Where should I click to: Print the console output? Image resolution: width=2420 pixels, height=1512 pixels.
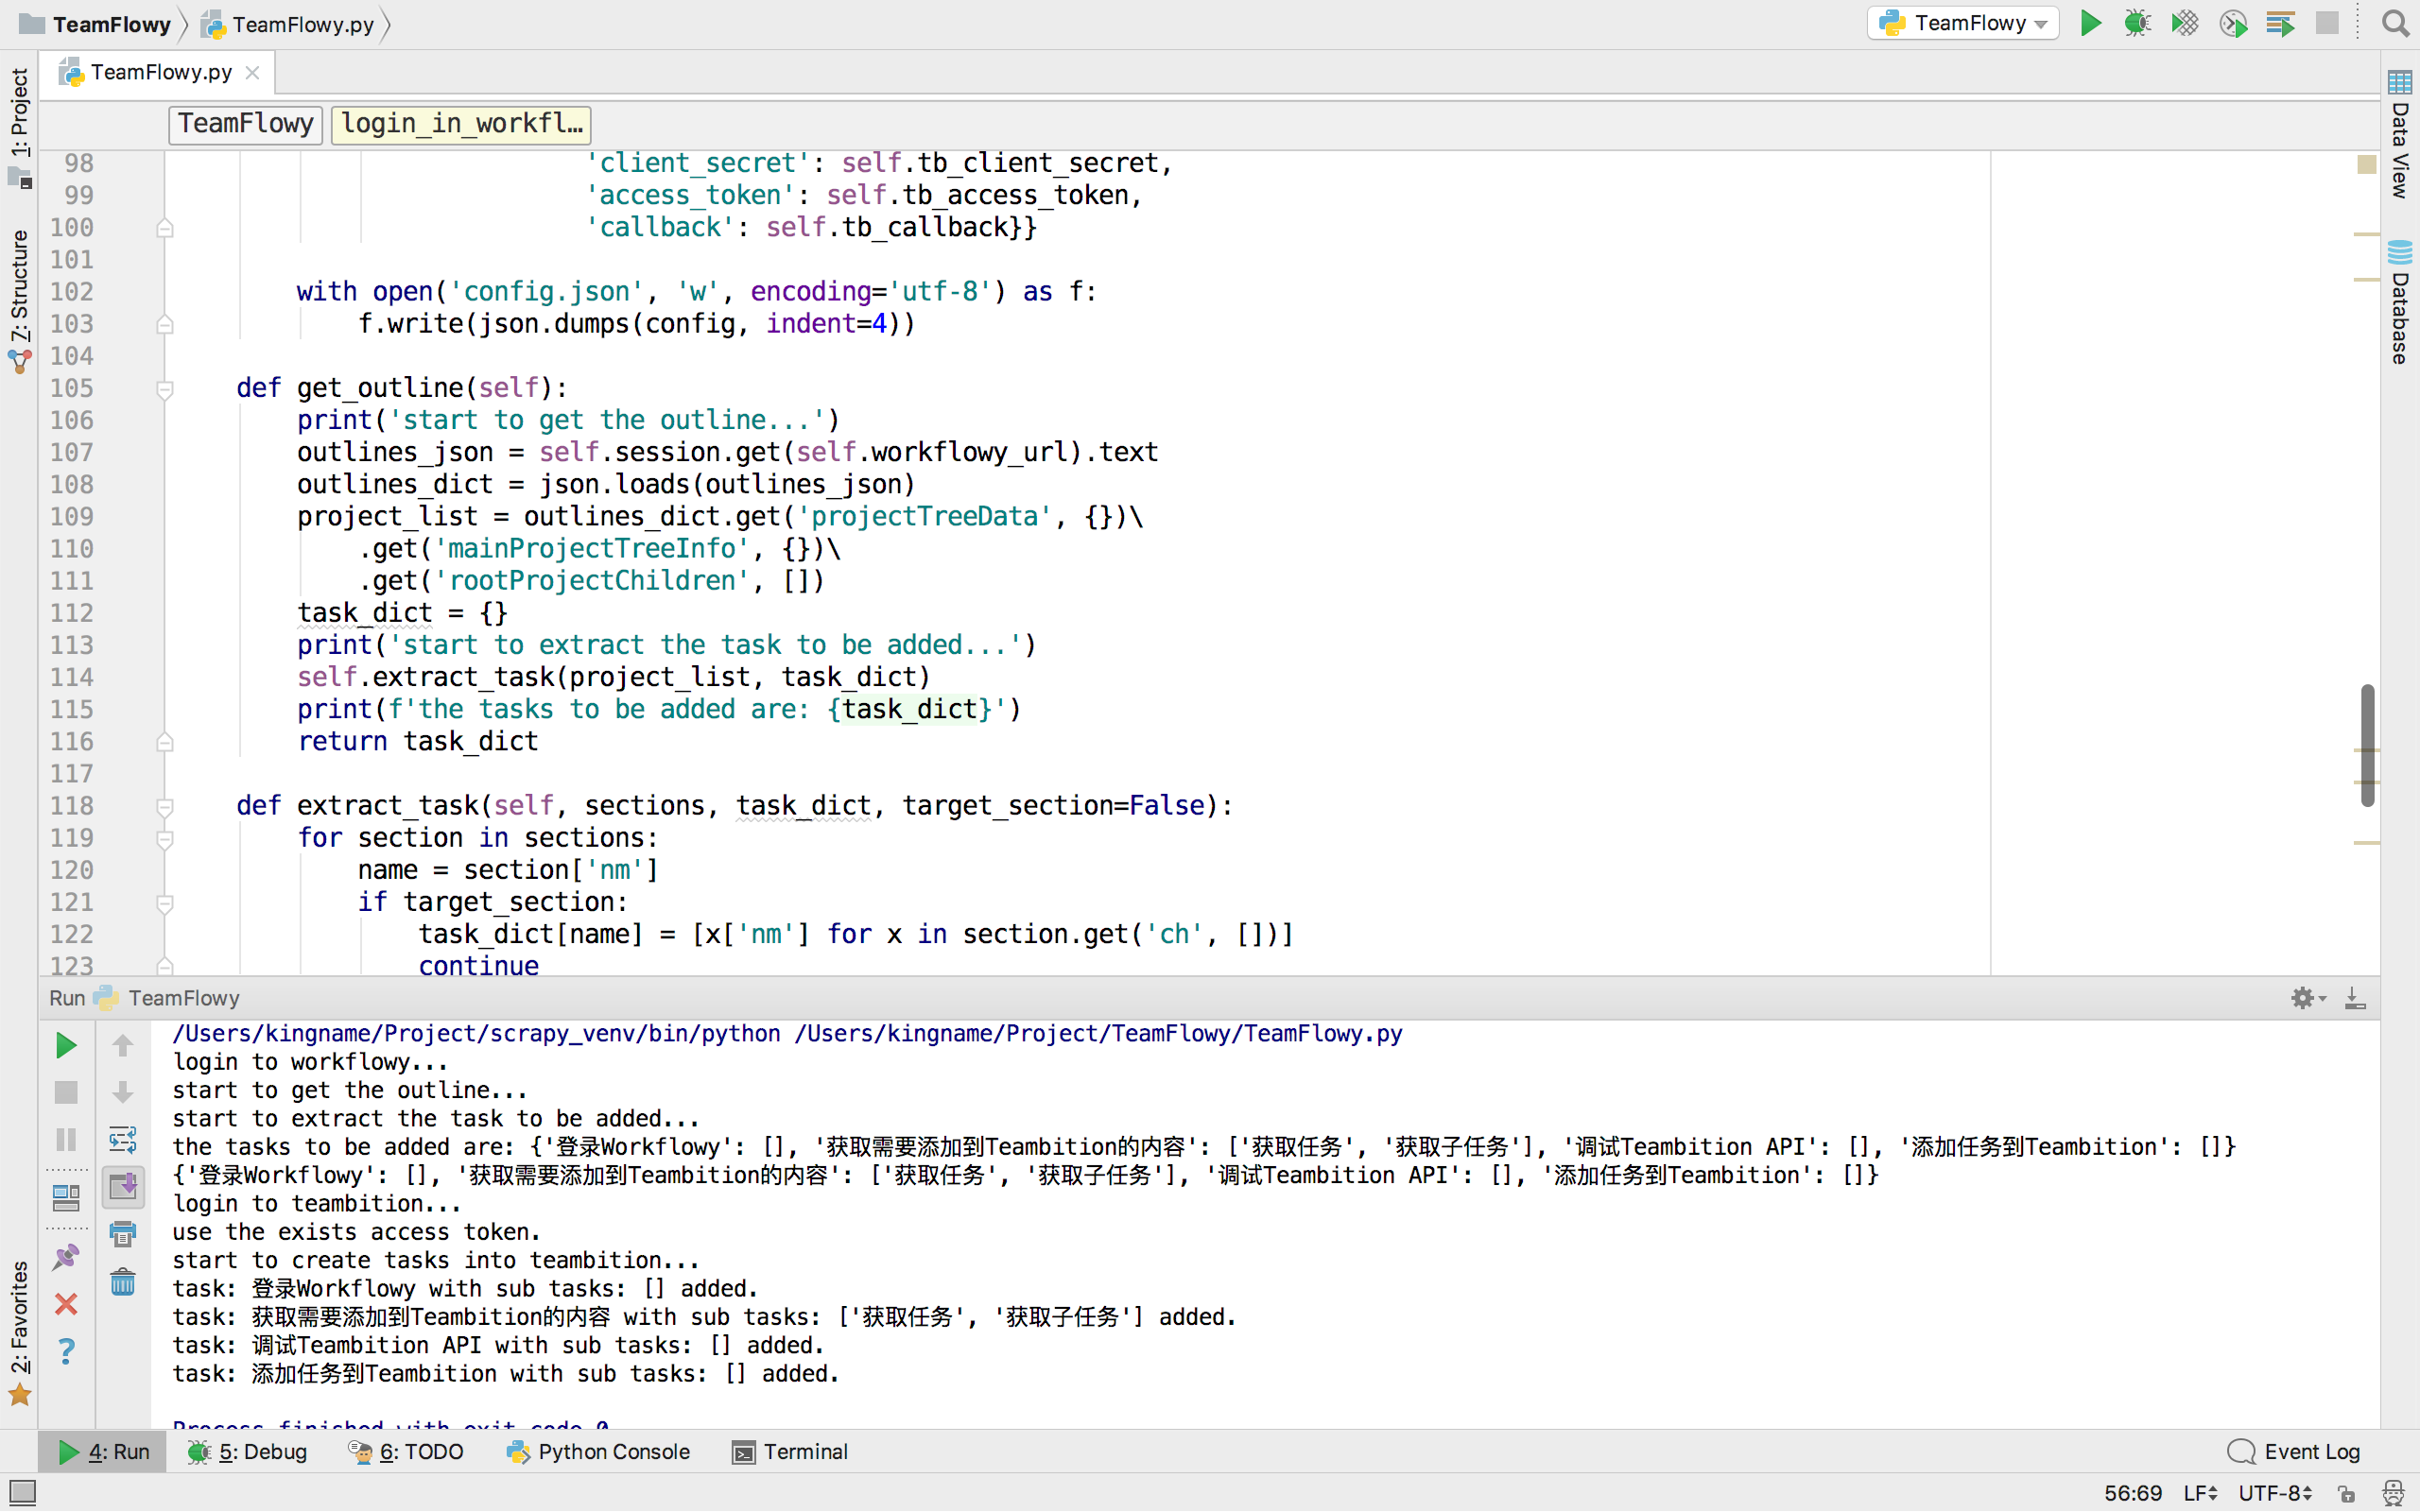point(123,1234)
